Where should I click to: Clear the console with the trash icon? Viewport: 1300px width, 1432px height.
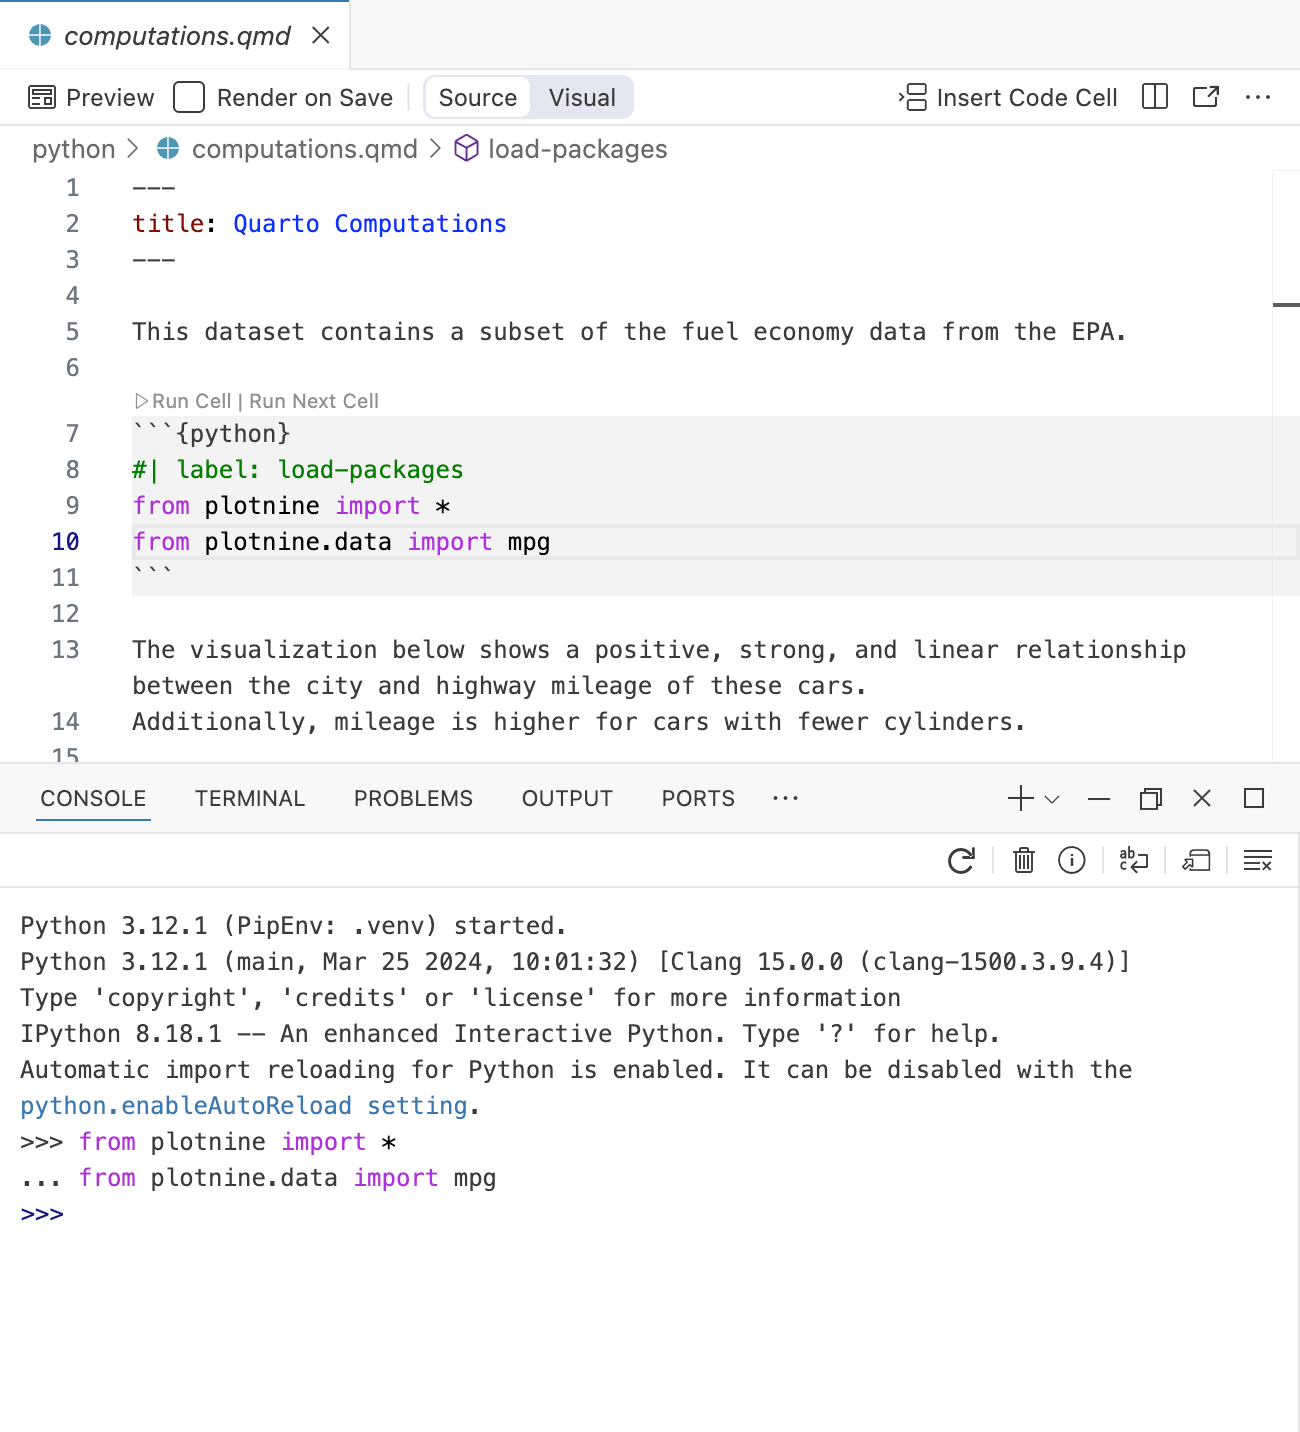1023,860
